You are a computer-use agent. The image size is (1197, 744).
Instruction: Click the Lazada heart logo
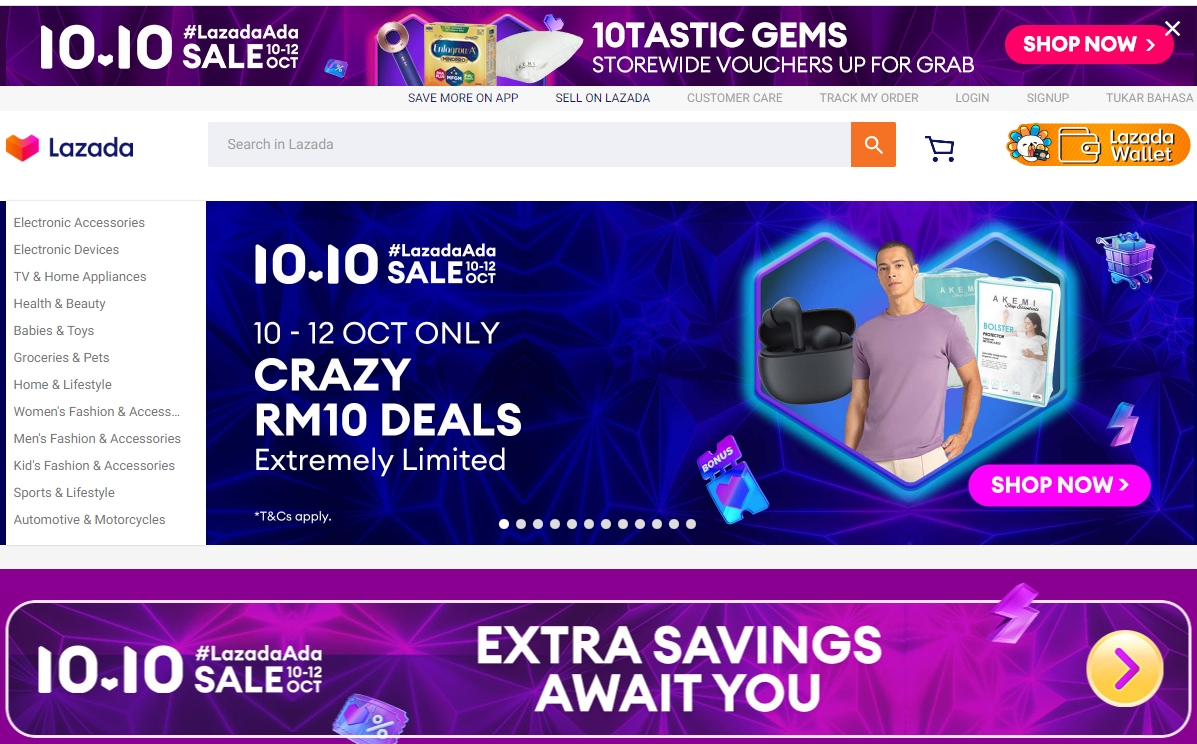[x=22, y=147]
